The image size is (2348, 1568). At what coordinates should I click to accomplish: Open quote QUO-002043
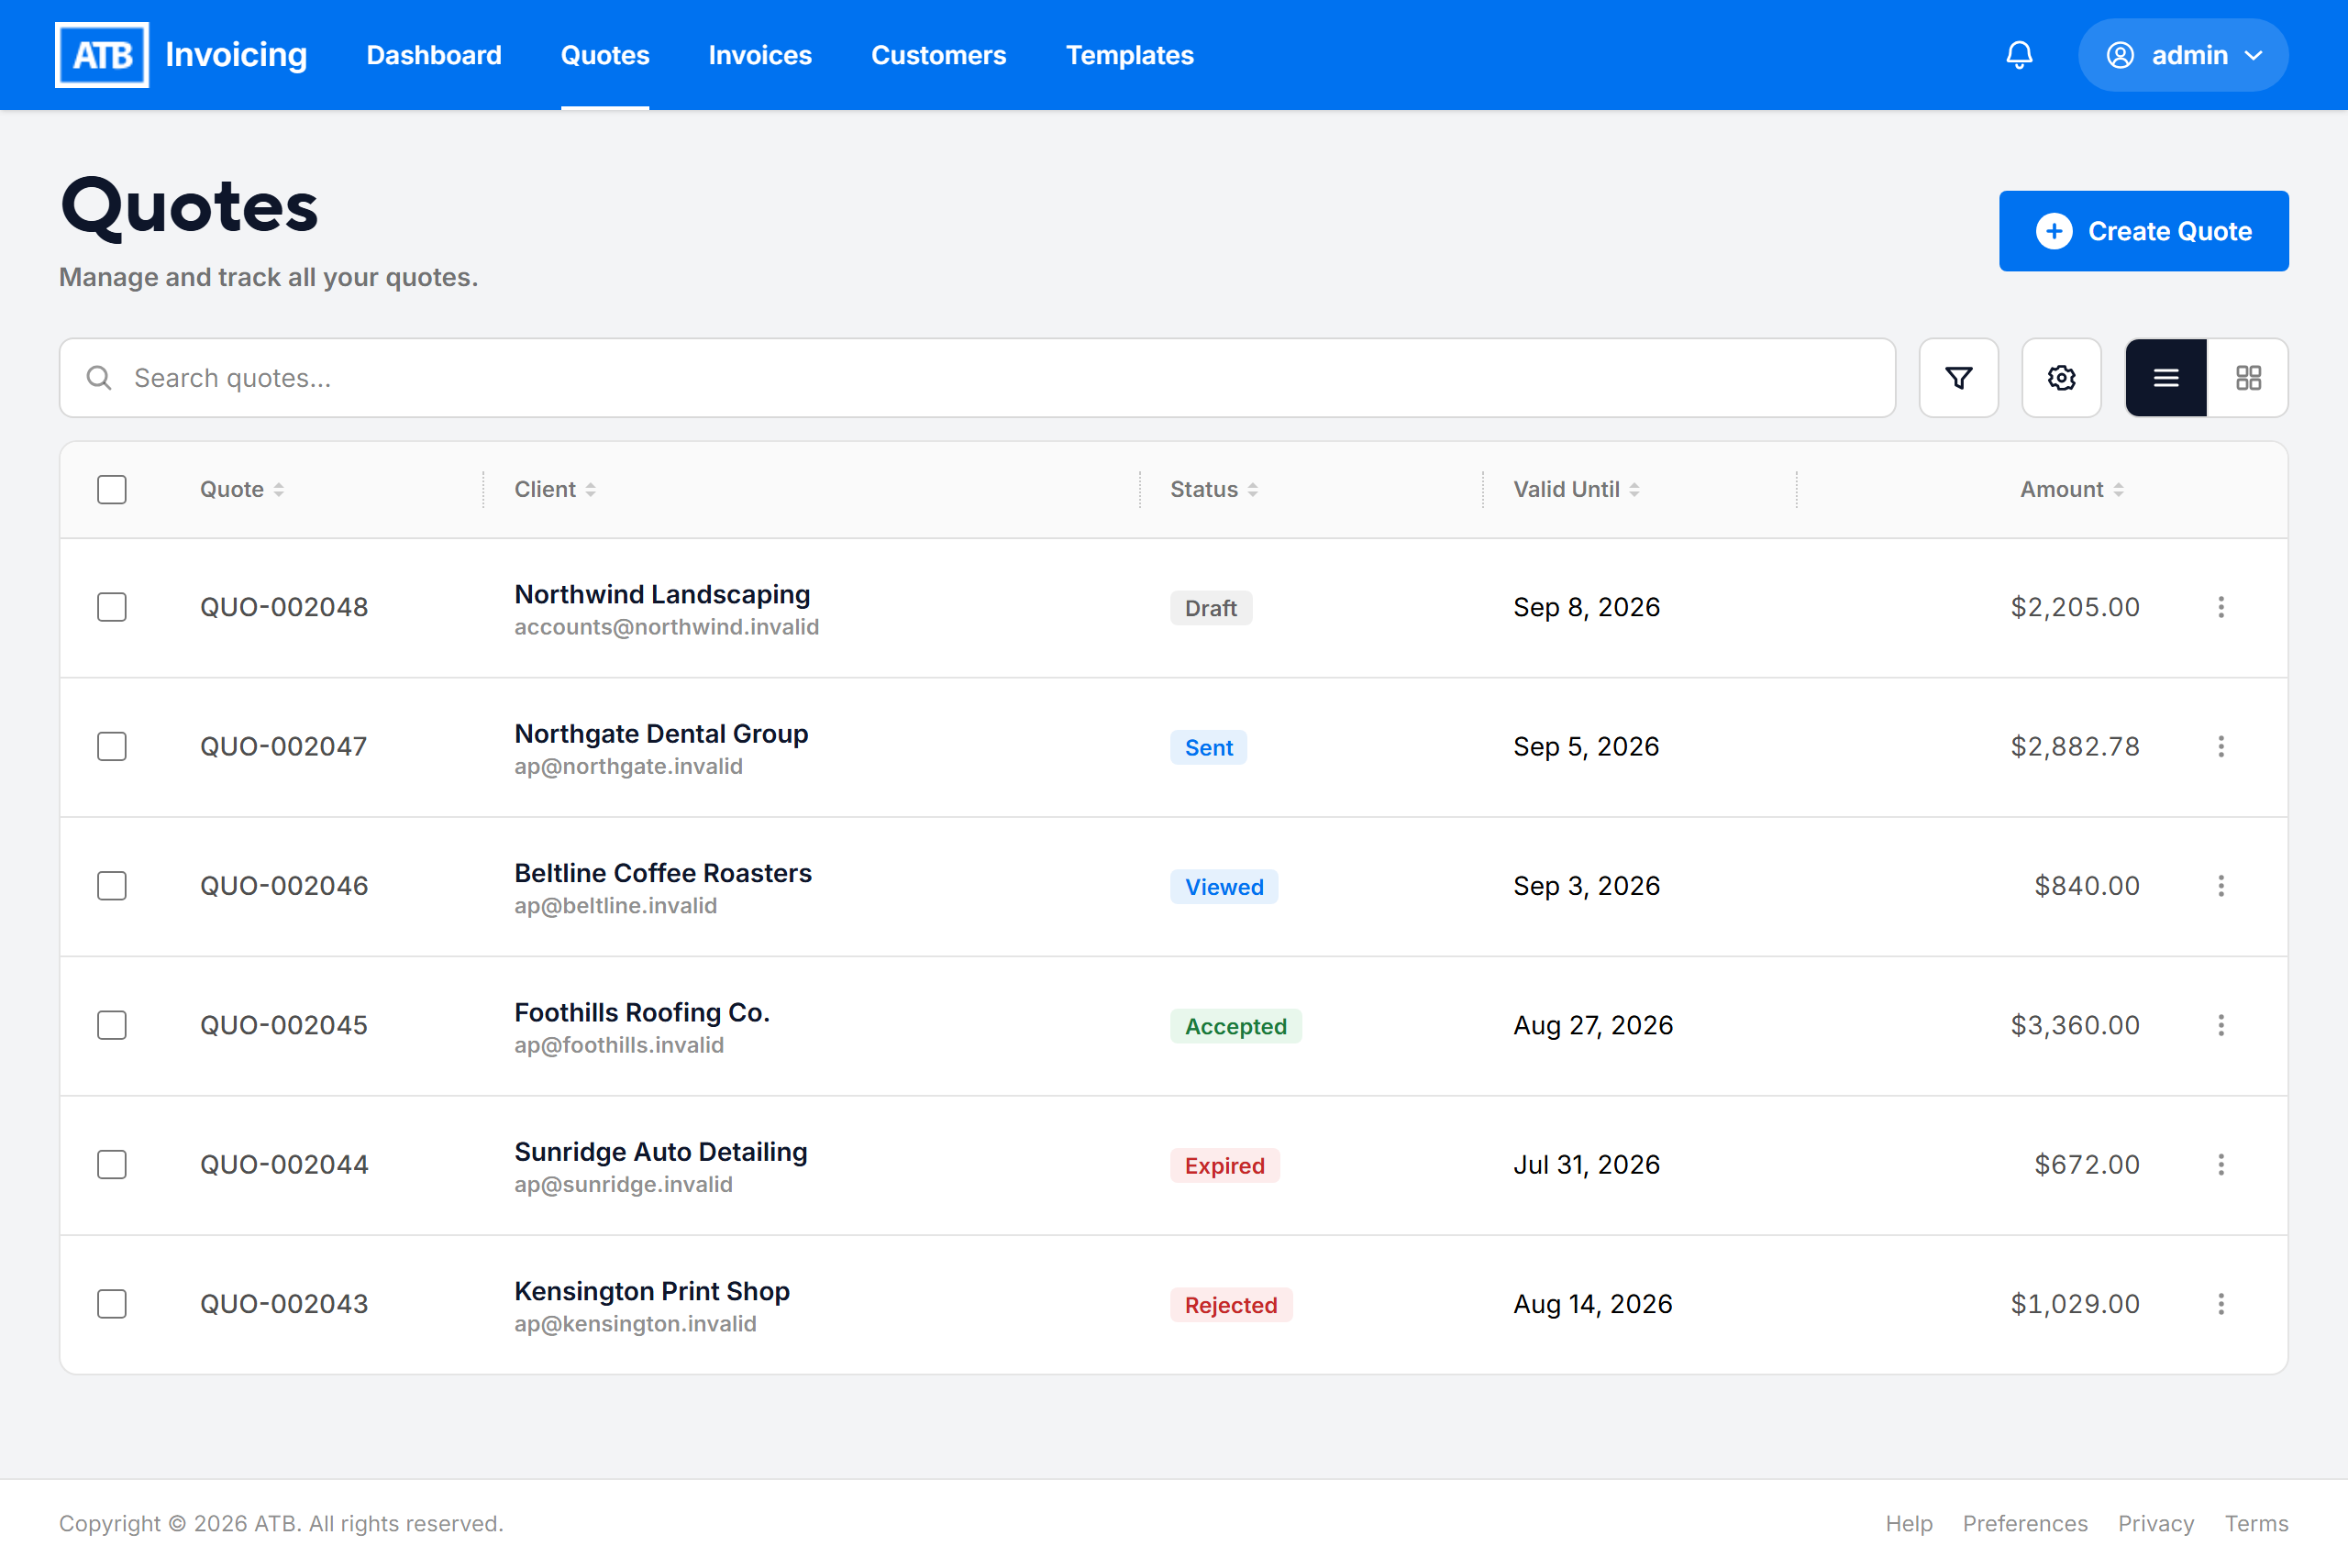tap(284, 1304)
